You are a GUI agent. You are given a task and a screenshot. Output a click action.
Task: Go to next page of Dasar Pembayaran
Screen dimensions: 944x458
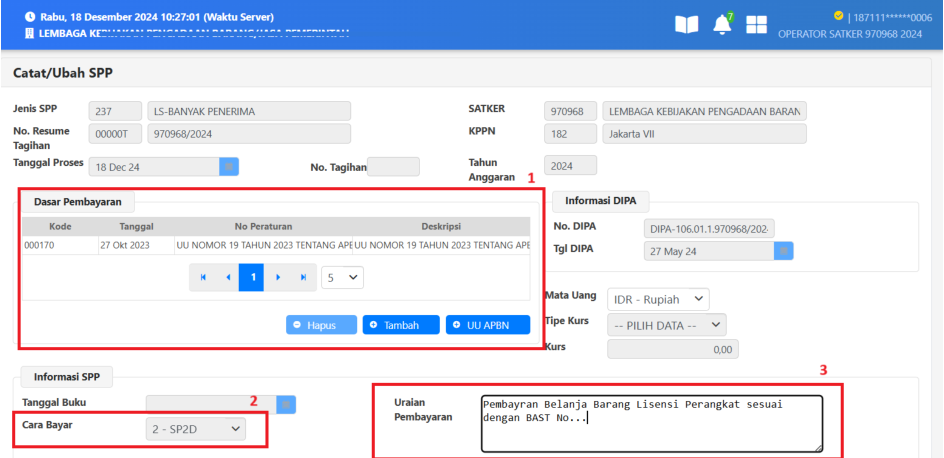tap(277, 277)
